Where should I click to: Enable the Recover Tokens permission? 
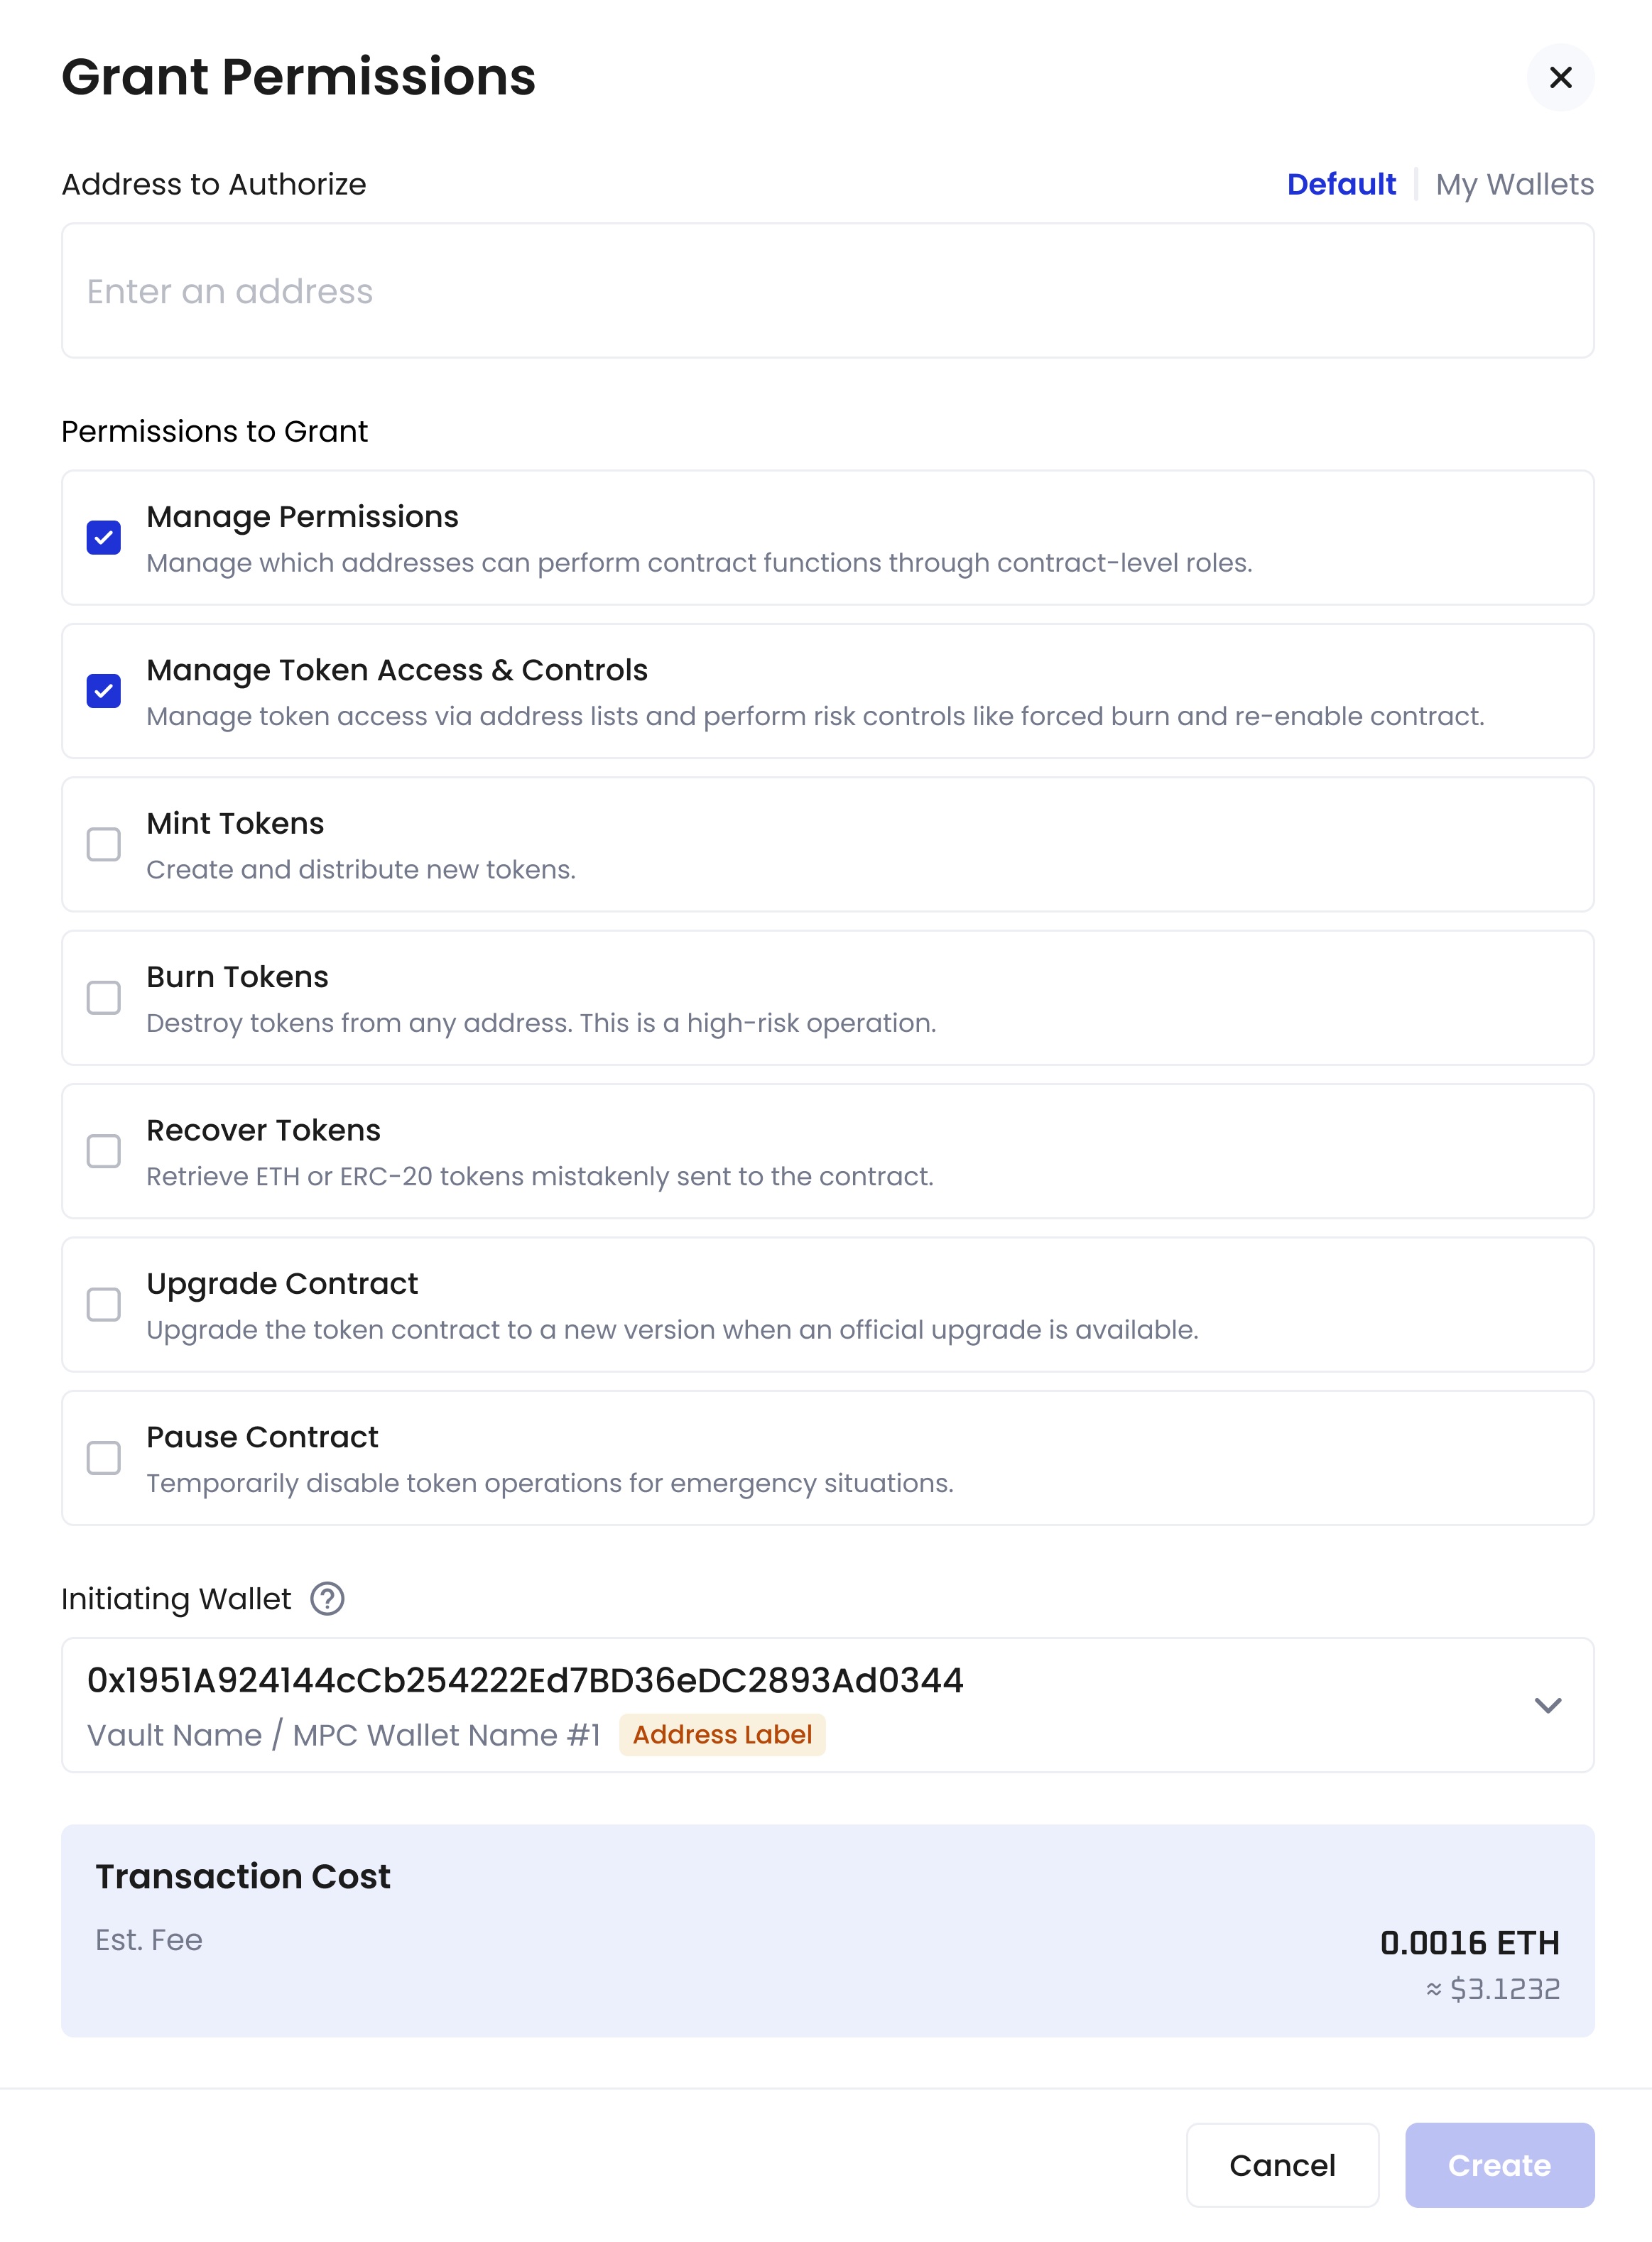tap(103, 1151)
